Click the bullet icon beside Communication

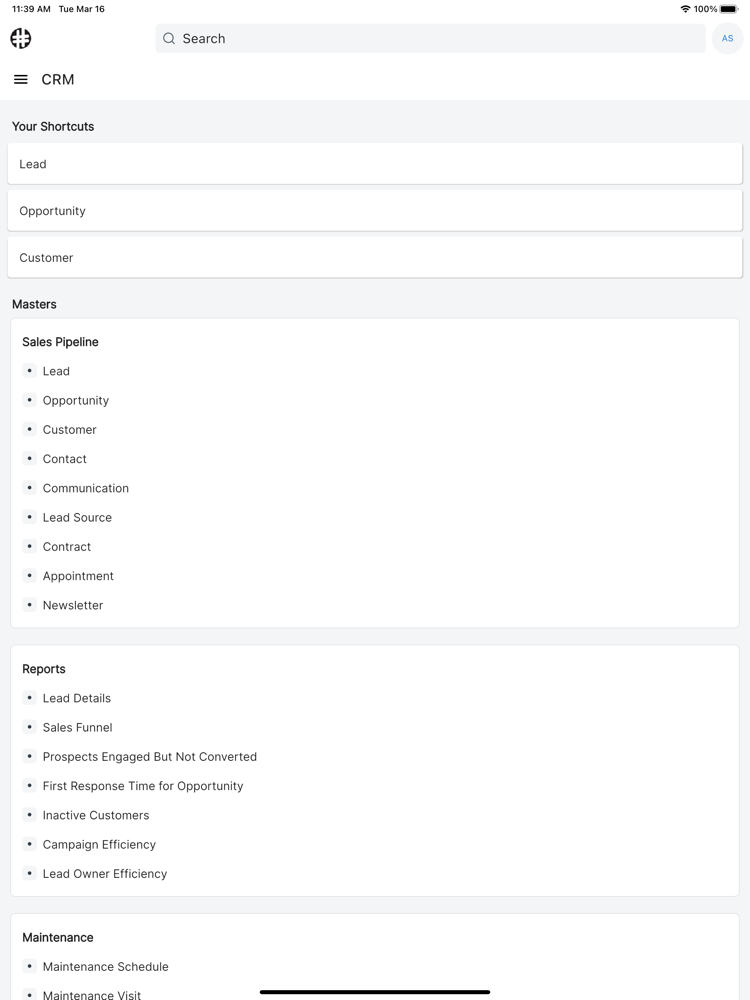click(x=29, y=488)
